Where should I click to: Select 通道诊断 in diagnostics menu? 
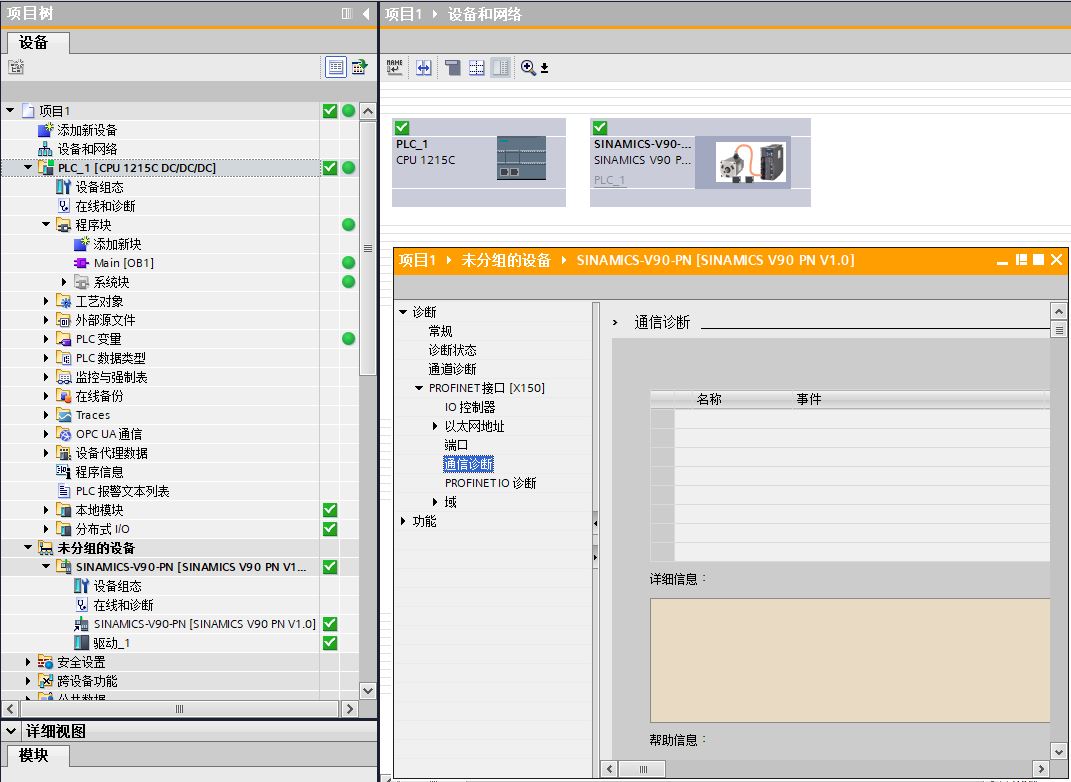pyautogui.click(x=452, y=369)
